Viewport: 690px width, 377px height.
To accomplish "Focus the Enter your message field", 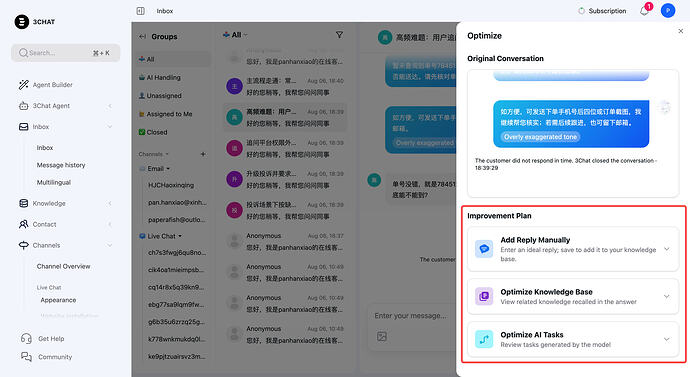I will coord(410,316).
